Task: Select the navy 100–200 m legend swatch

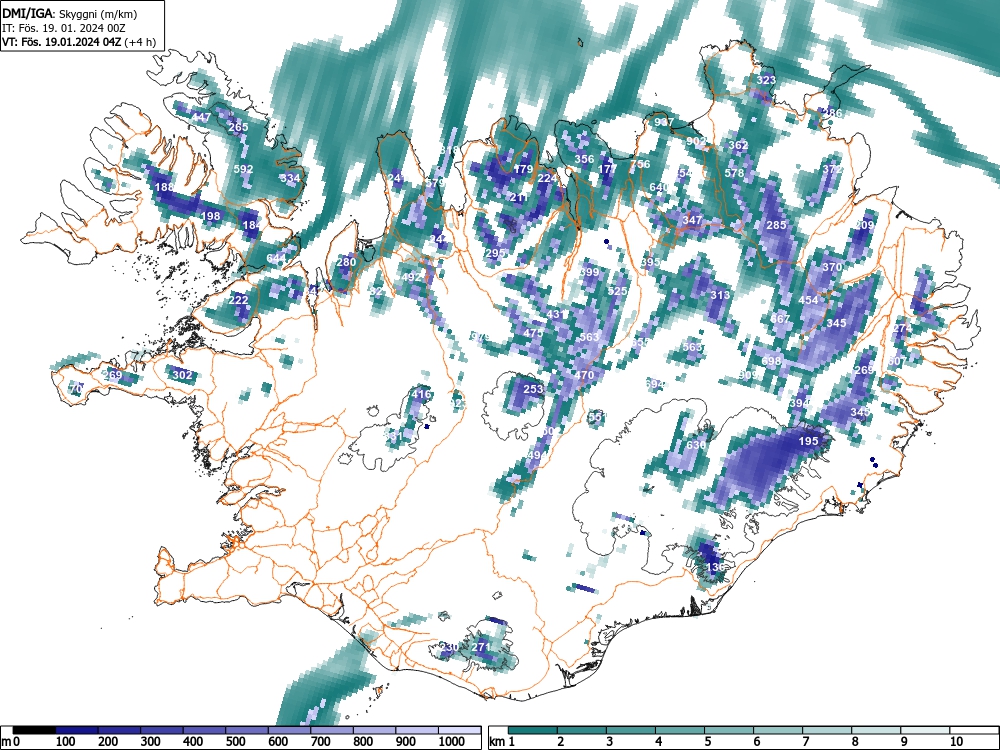Action: [77, 730]
